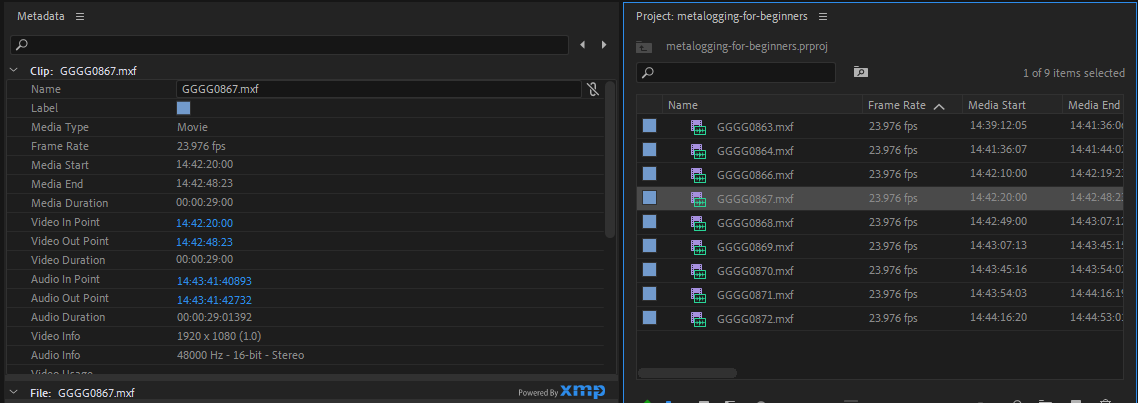Screen dimensions: 1138x403
Task: Select the Project: metalogging-for-beginners tab
Action: click(721, 16)
